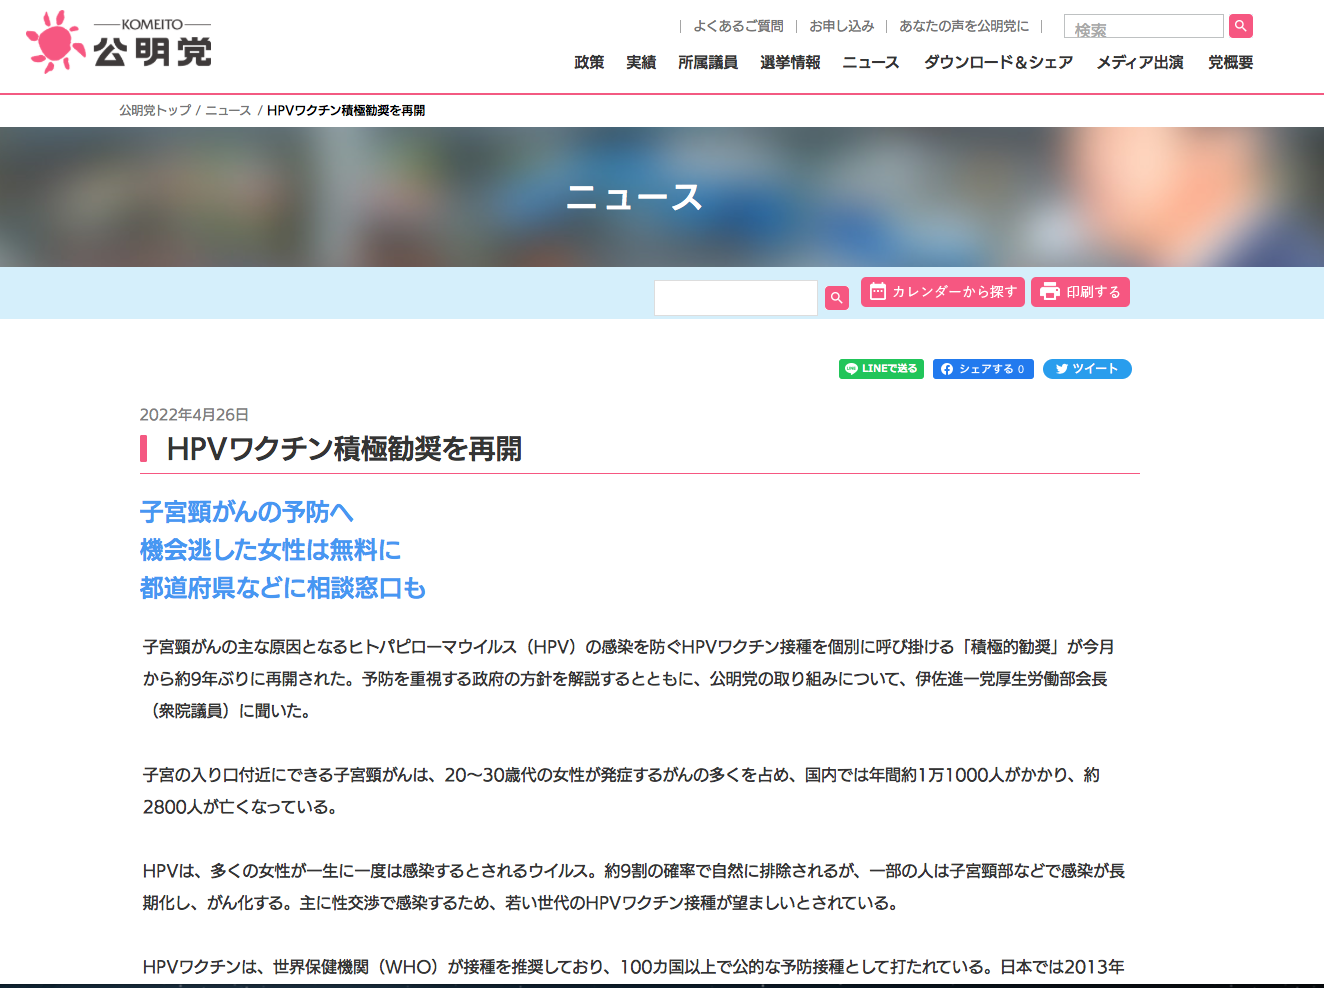Click the ニュース banner title
This screenshot has width=1324, height=988.
tap(635, 197)
